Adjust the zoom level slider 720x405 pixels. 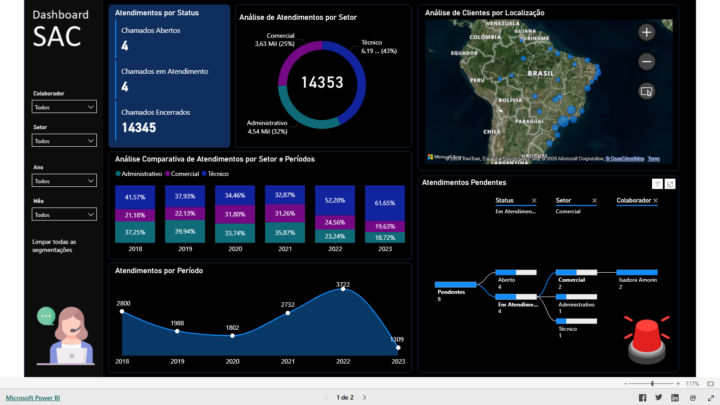[653, 383]
